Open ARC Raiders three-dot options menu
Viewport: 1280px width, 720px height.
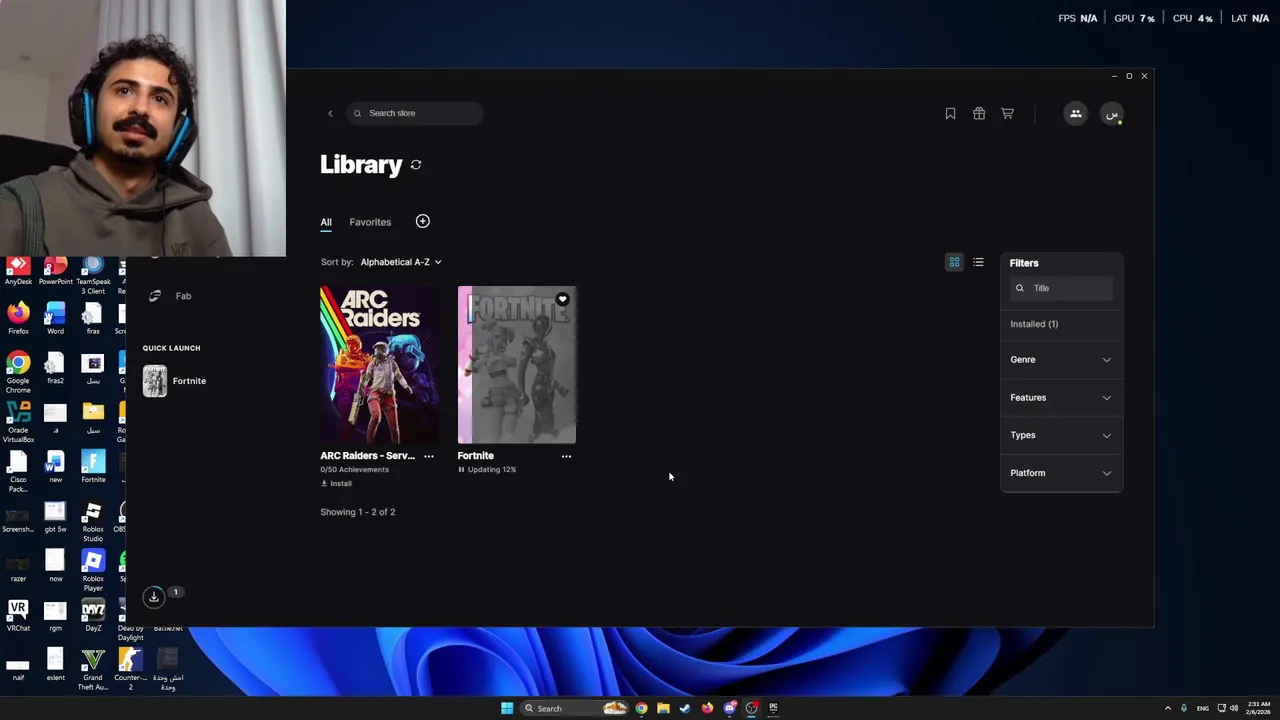tap(429, 456)
